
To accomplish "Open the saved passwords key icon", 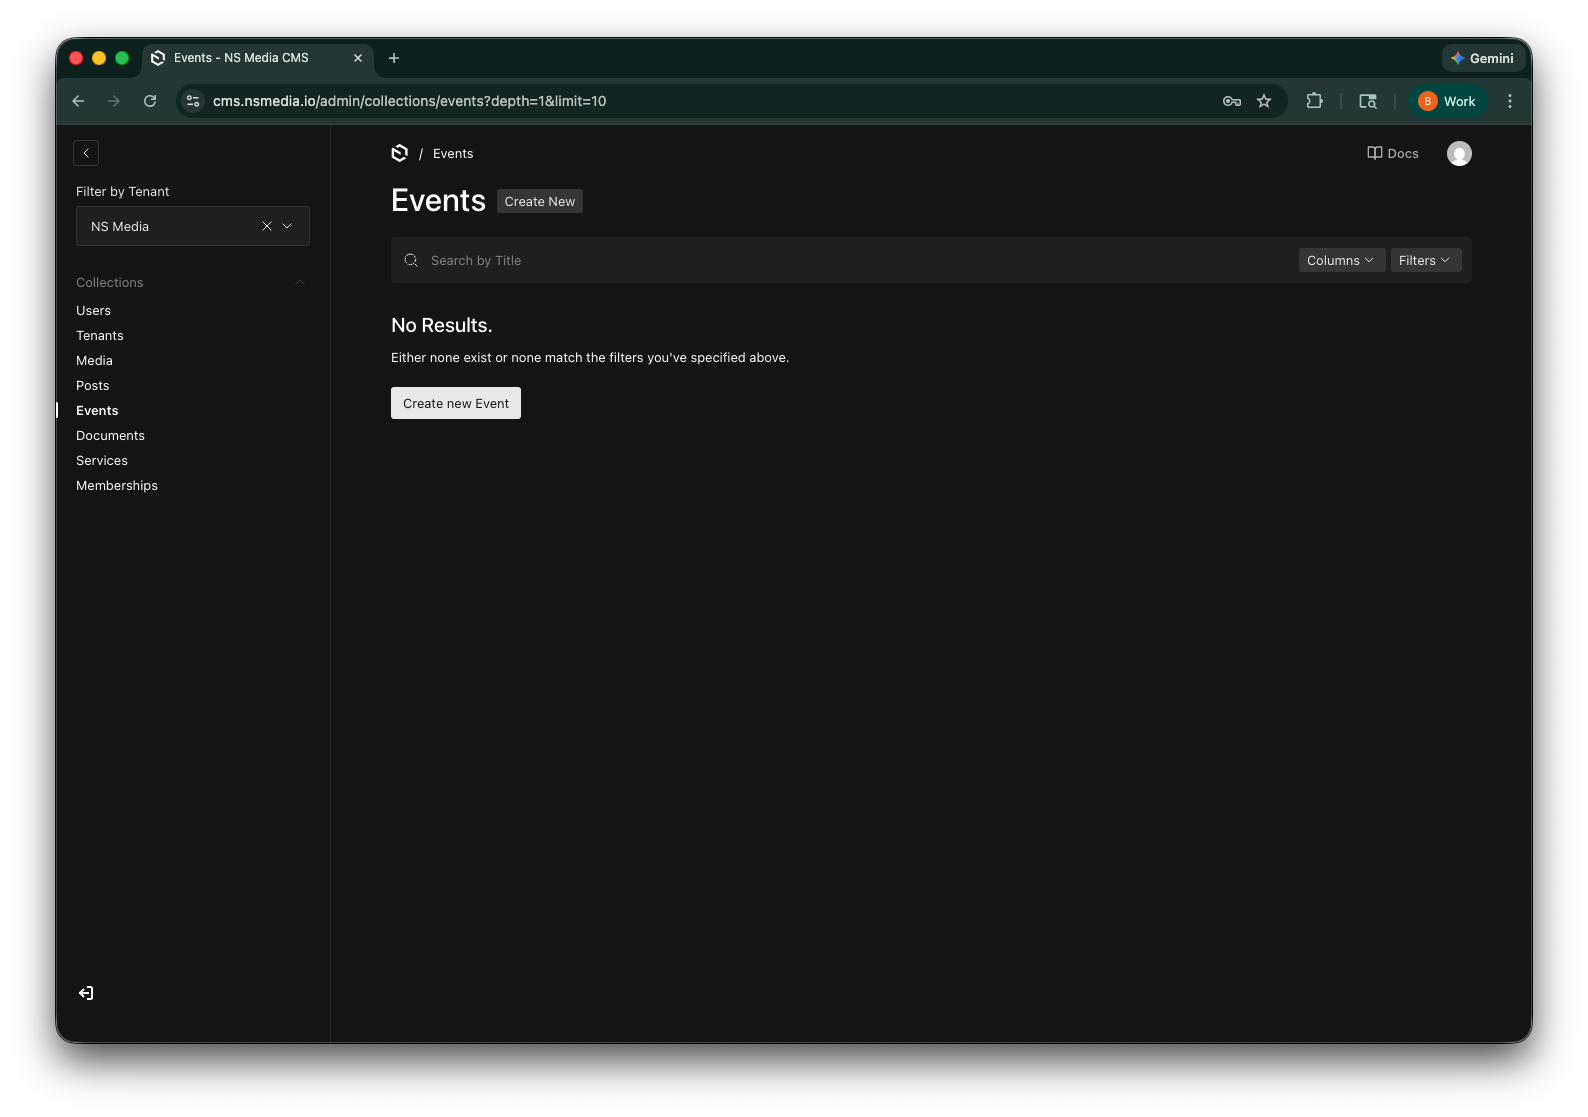I will [x=1232, y=101].
